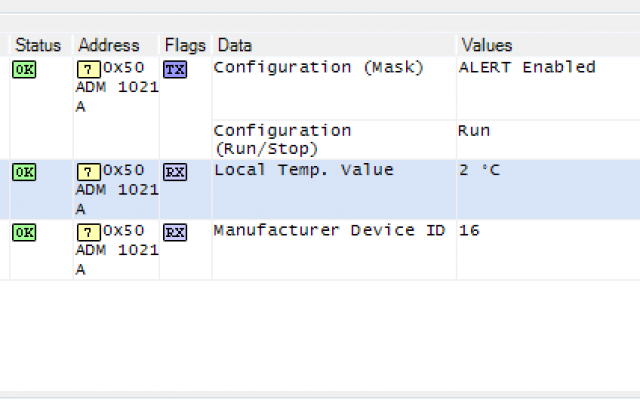Sort by the Address column header
The image size is (640, 400).
pos(108,45)
